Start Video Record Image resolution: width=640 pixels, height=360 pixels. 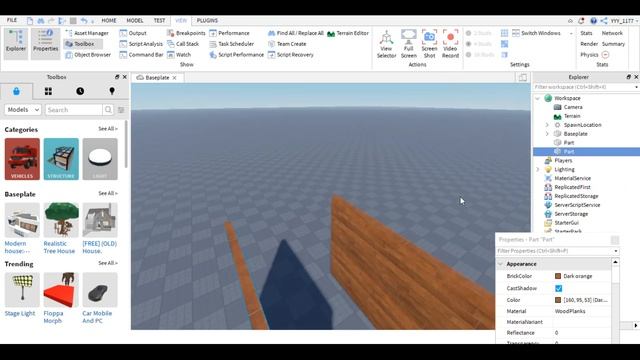point(450,44)
